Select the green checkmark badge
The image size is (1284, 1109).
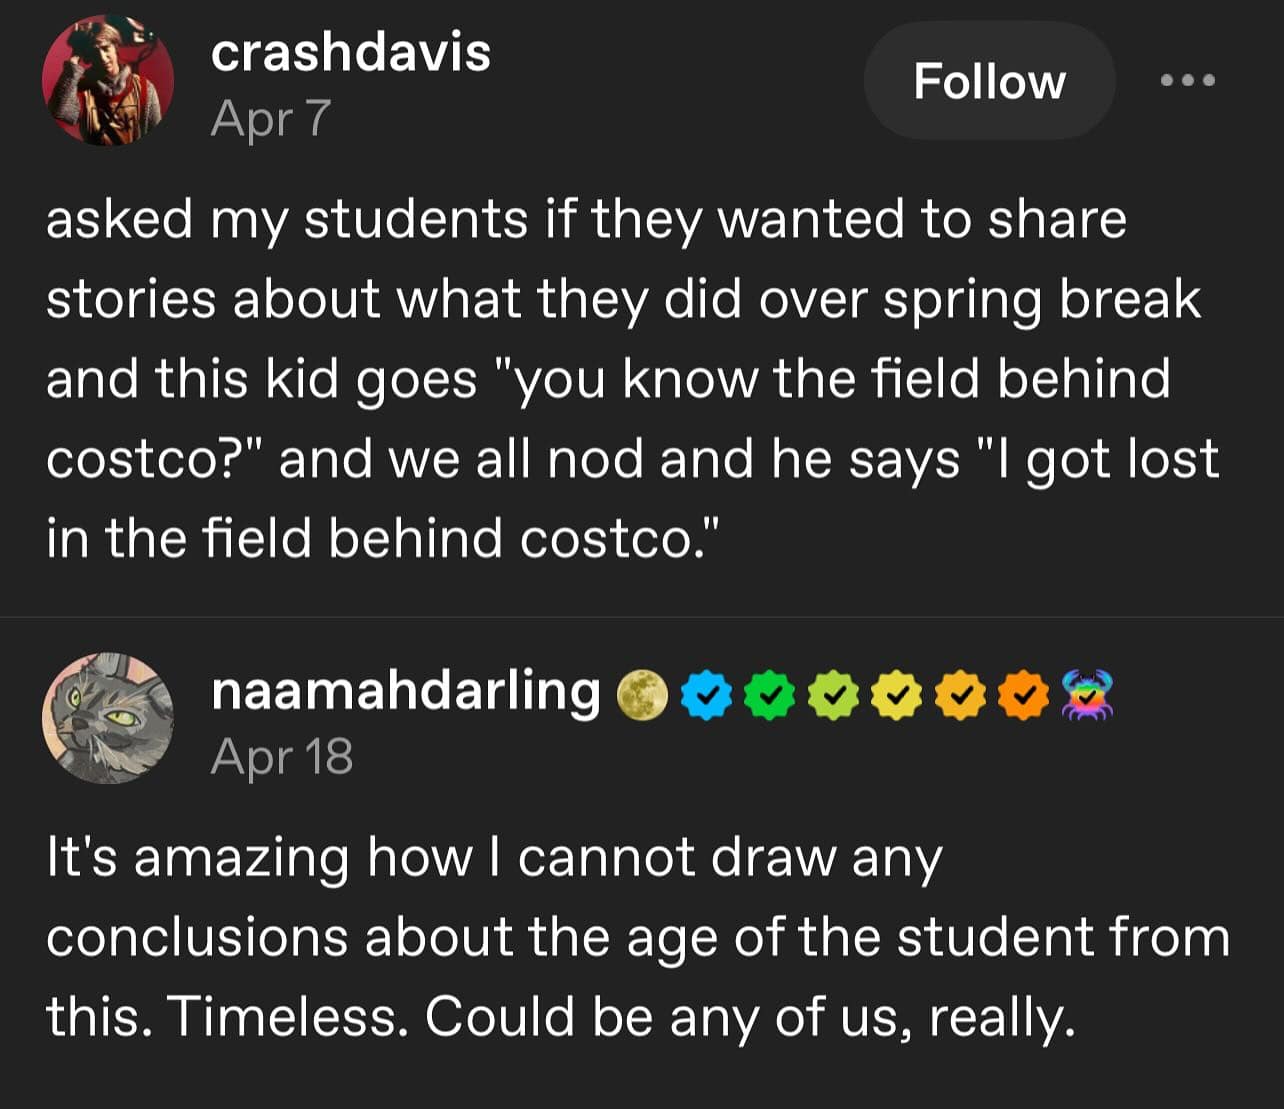(x=770, y=694)
